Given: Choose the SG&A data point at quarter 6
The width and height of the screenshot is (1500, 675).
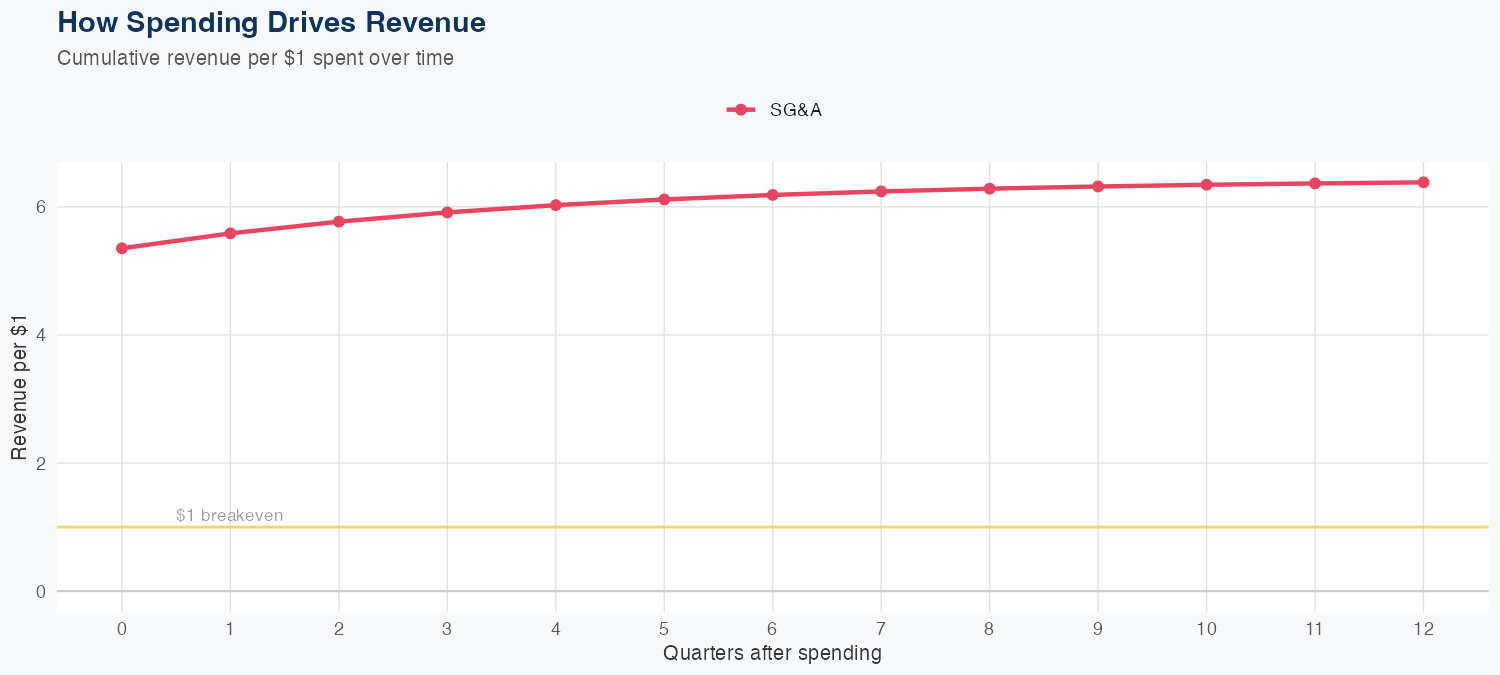Looking at the screenshot, I should click(x=773, y=195).
